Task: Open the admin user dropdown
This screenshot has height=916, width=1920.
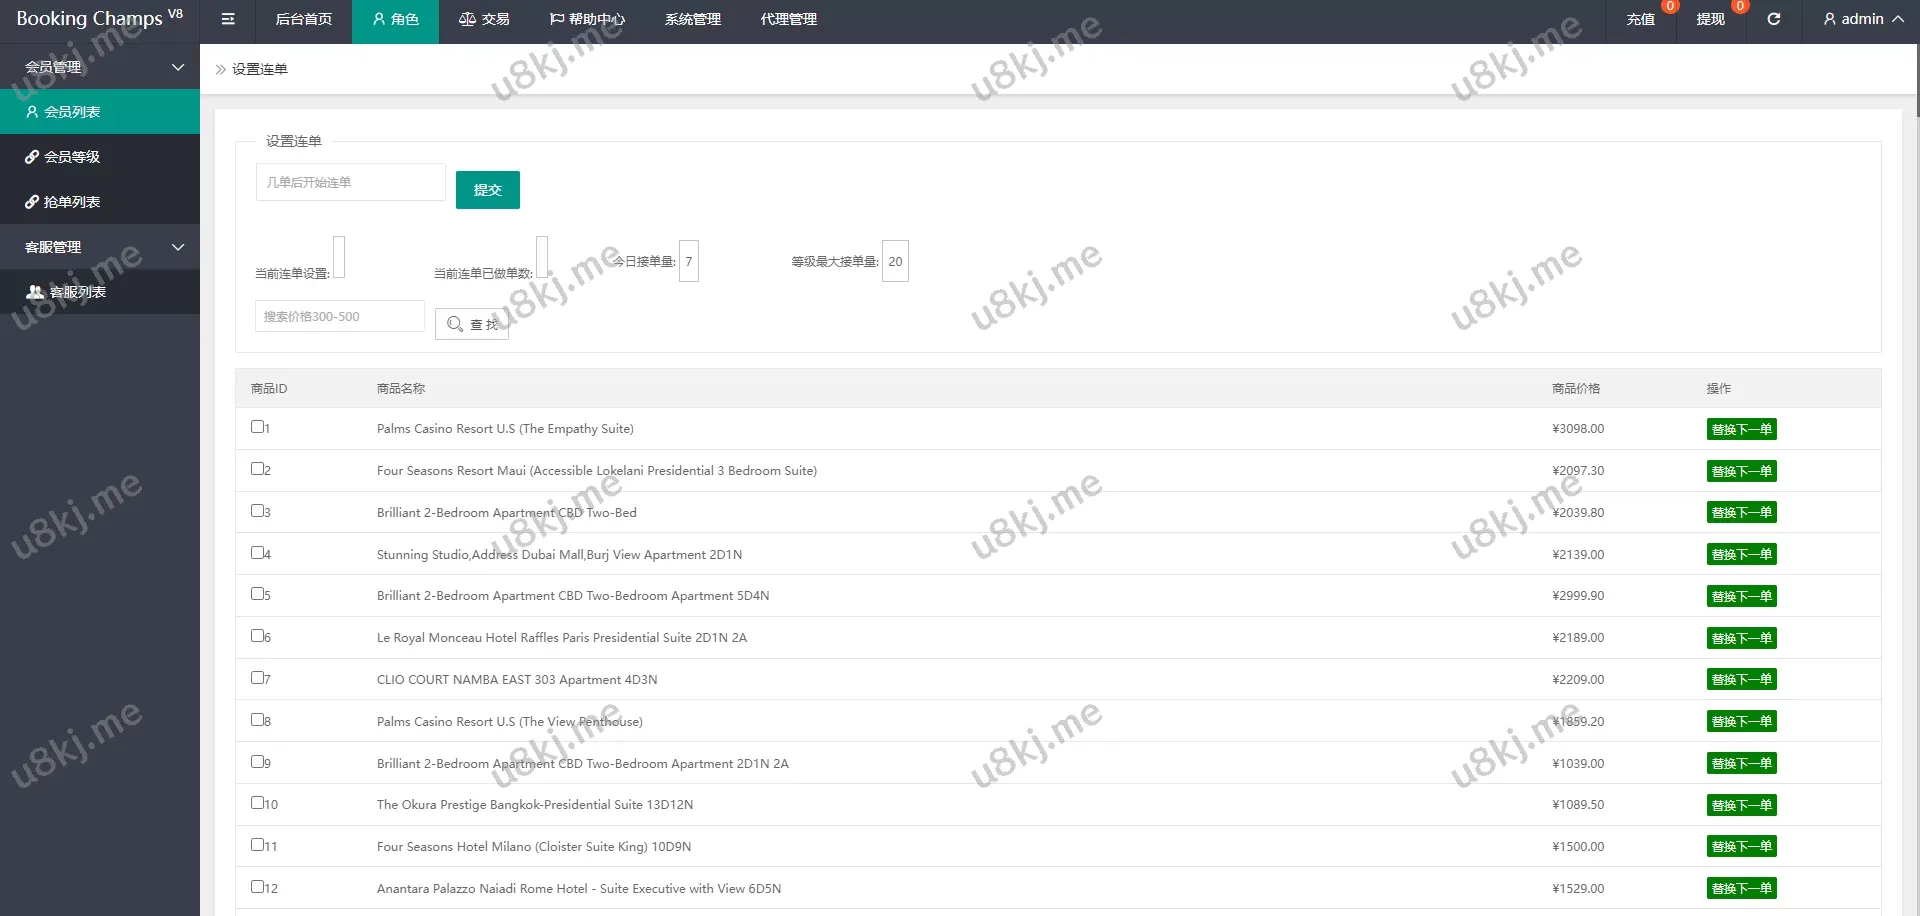Action: click(x=1862, y=19)
